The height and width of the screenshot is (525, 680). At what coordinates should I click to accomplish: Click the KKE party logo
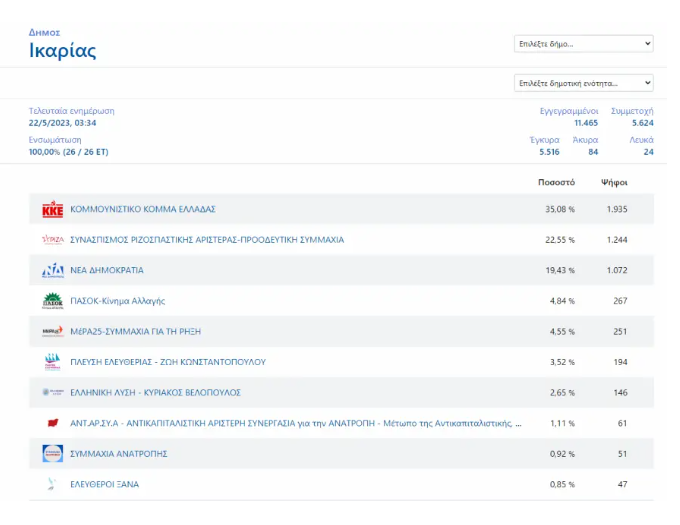point(52,209)
